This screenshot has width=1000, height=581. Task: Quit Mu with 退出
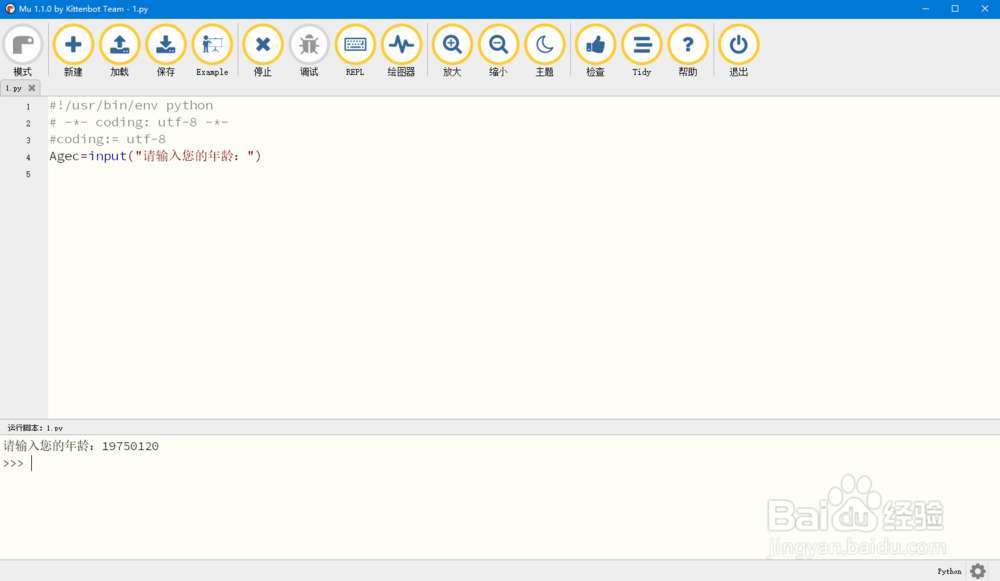(739, 51)
